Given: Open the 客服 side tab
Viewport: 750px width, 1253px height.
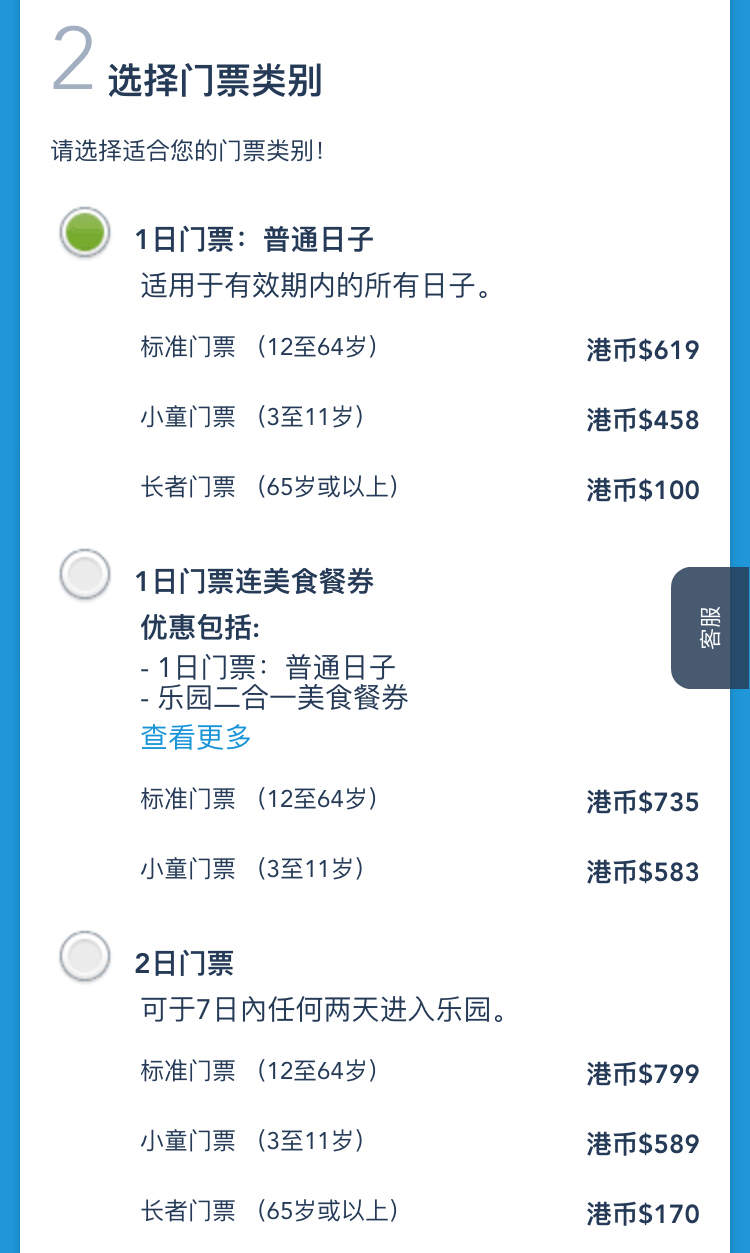Looking at the screenshot, I should (x=710, y=628).
